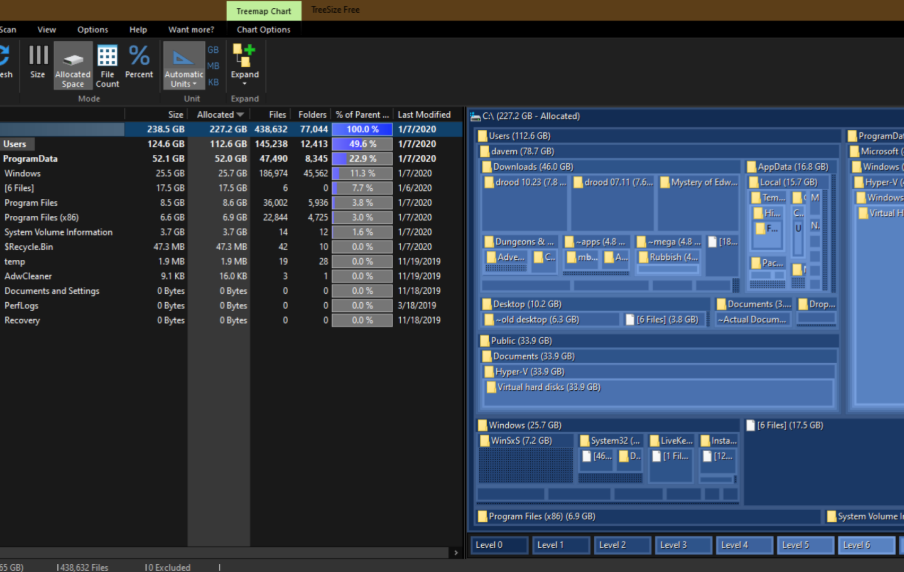Viewport: 904px width, 572px height.
Task: Select the ProgramData row in folder list
Action: point(30,159)
